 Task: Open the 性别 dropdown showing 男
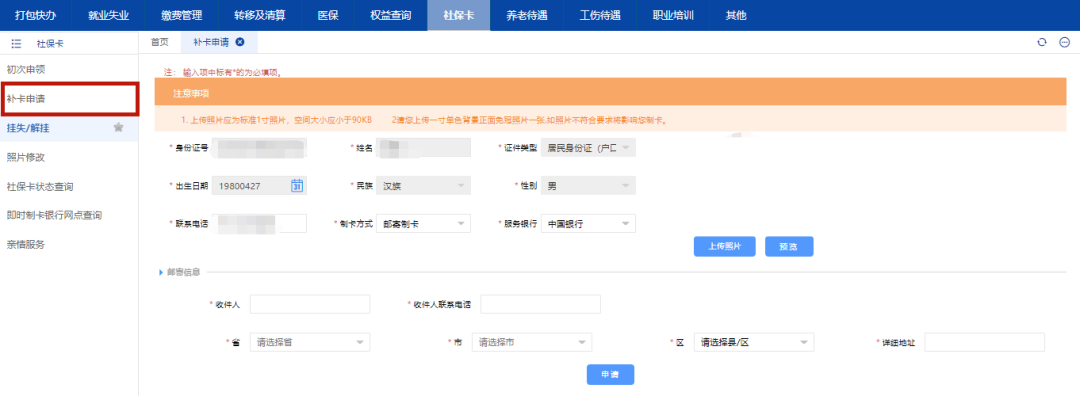click(588, 185)
